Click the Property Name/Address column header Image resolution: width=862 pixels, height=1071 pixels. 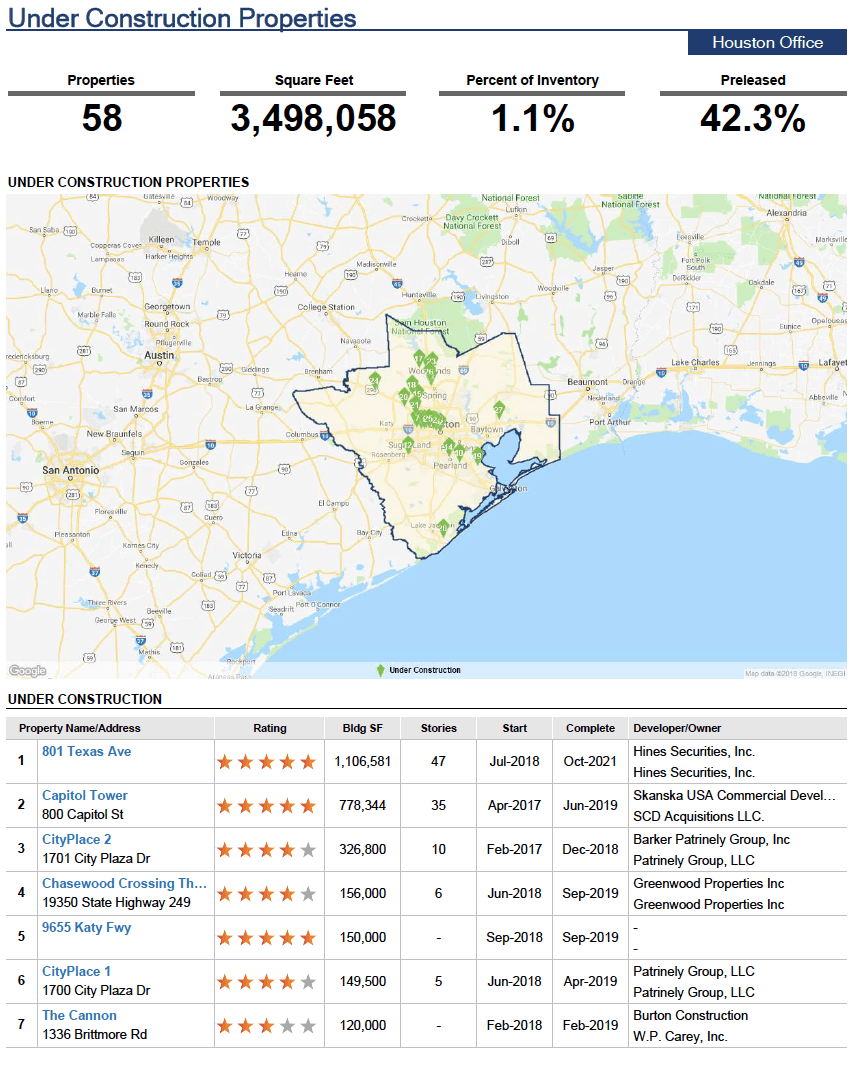click(80, 728)
